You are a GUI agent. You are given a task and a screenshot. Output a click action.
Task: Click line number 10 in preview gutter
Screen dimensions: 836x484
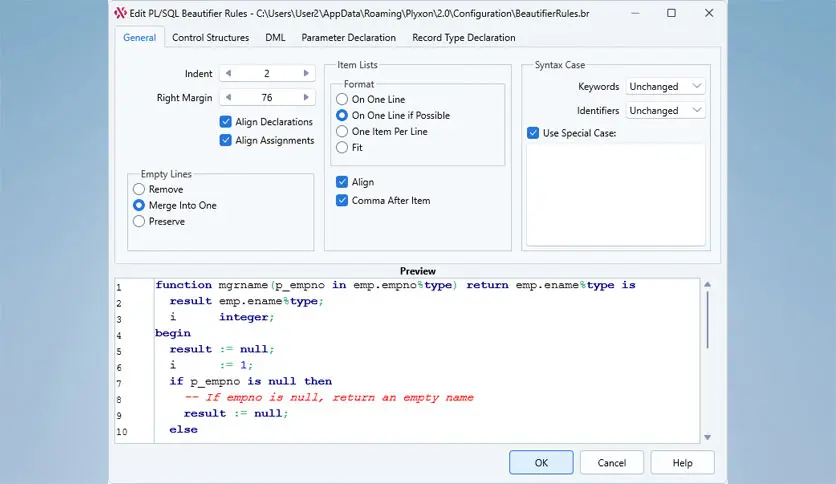click(122, 432)
